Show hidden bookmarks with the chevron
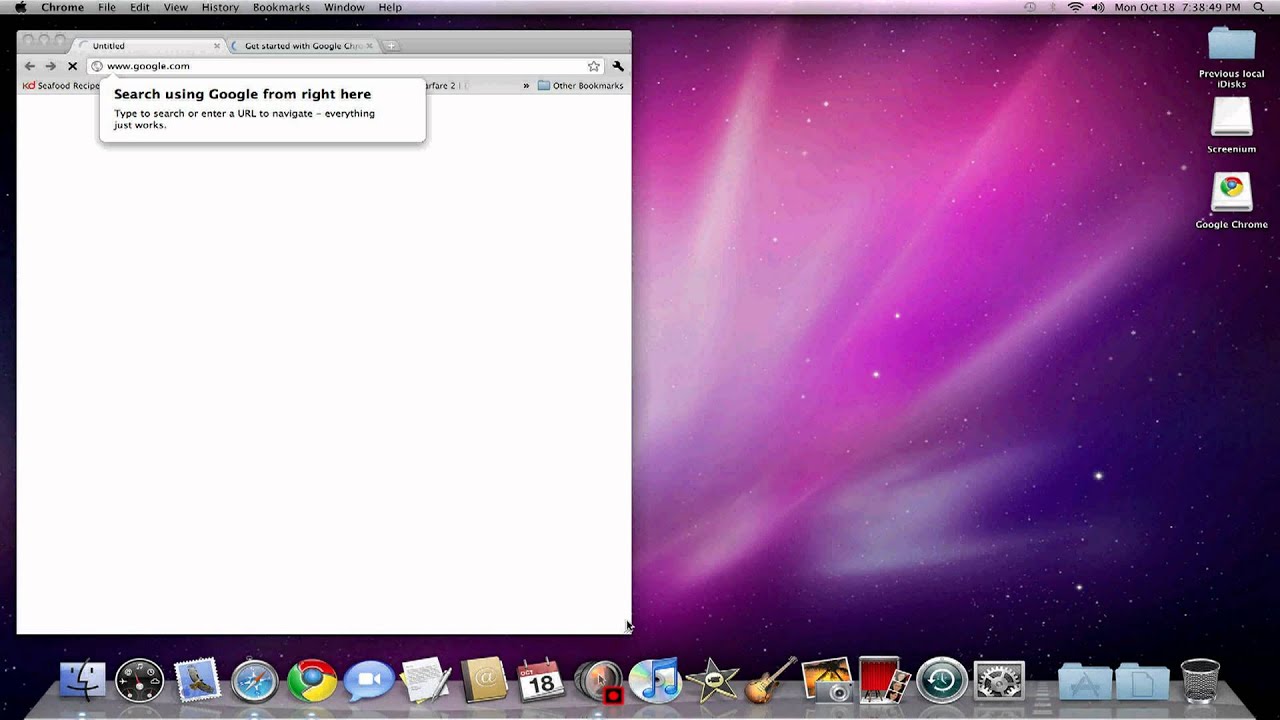Image resolution: width=1280 pixels, height=720 pixels. (x=526, y=86)
